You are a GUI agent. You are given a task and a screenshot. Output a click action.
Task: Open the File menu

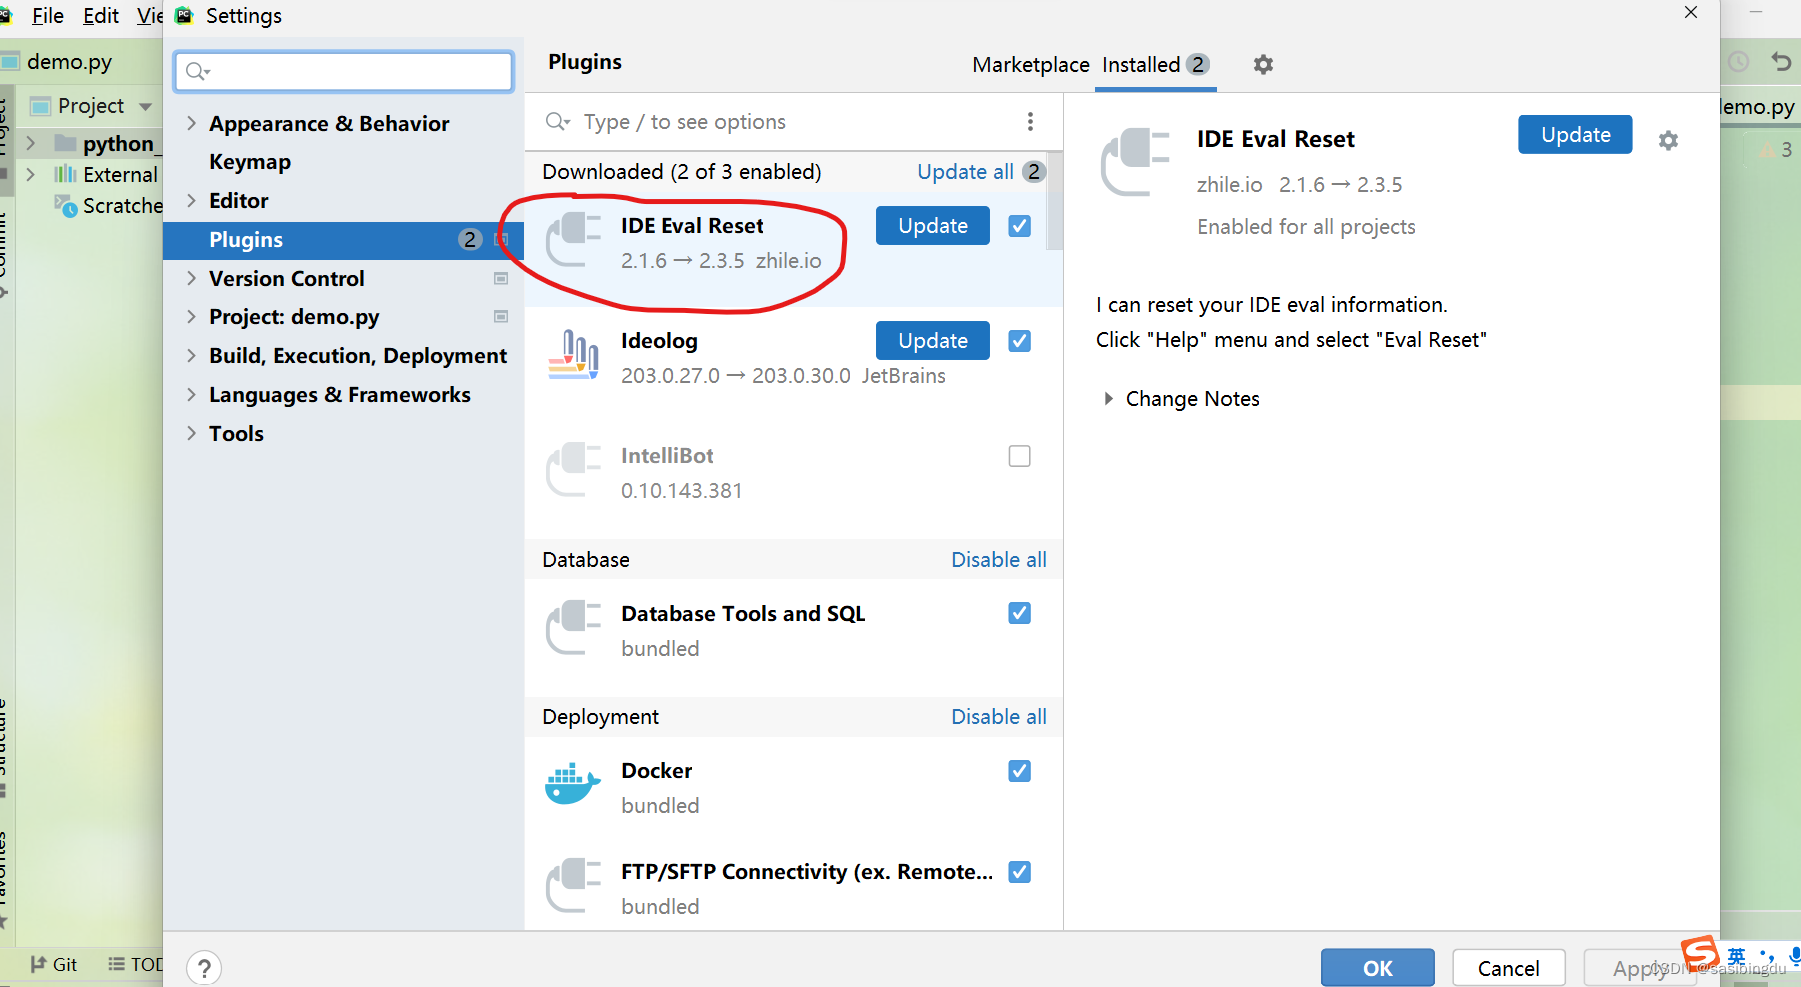[x=47, y=16]
